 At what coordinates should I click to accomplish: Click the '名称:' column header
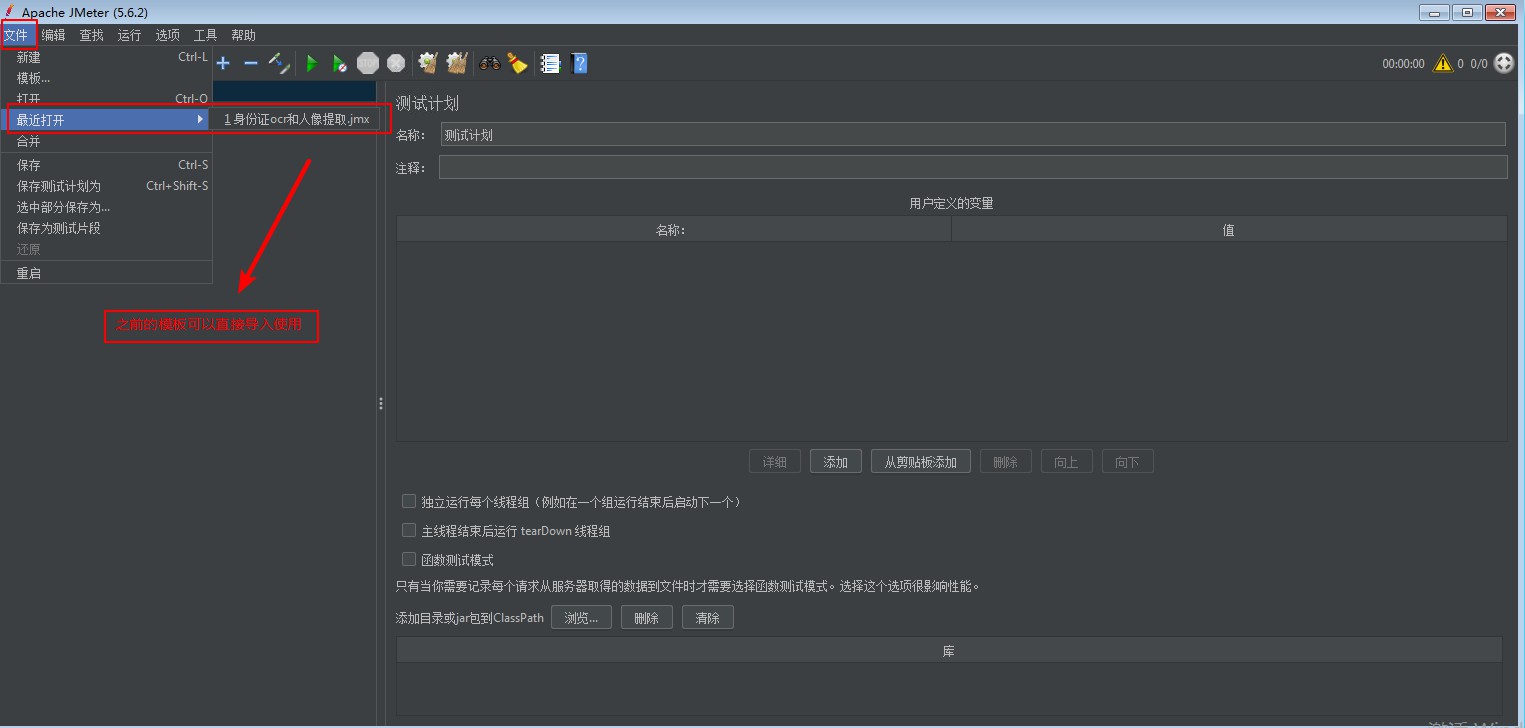click(673, 229)
